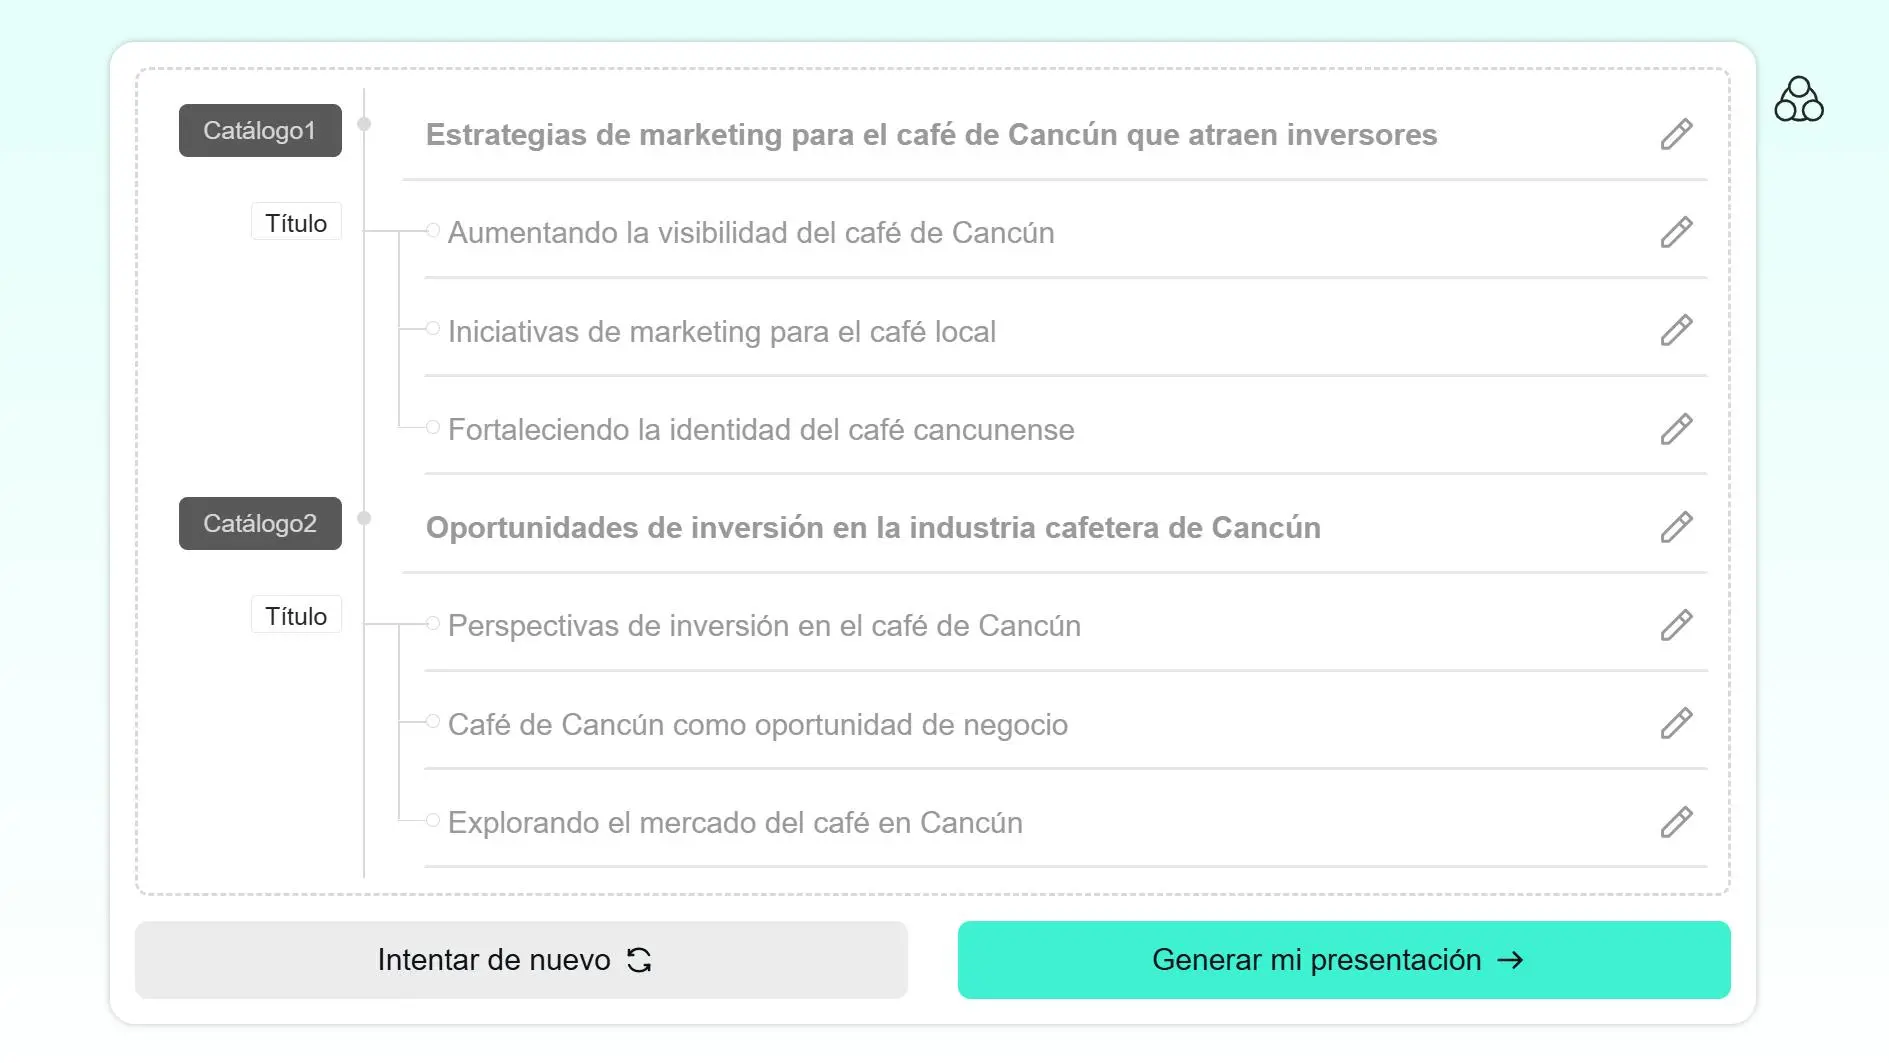Image resolution: width=1889 pixels, height=1063 pixels.
Task: Click the Título tag under Catálogo2
Action: 296,615
